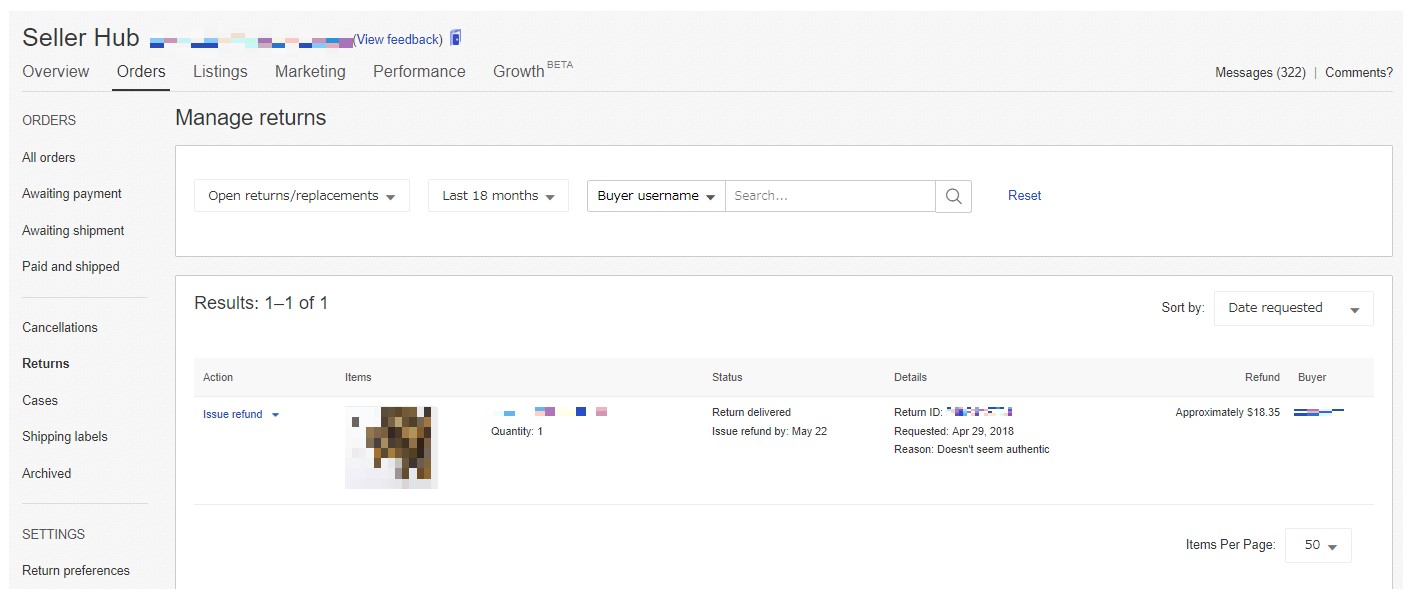Open Shipping labels in sidebar
This screenshot has width=1413, height=603.
tap(65, 437)
